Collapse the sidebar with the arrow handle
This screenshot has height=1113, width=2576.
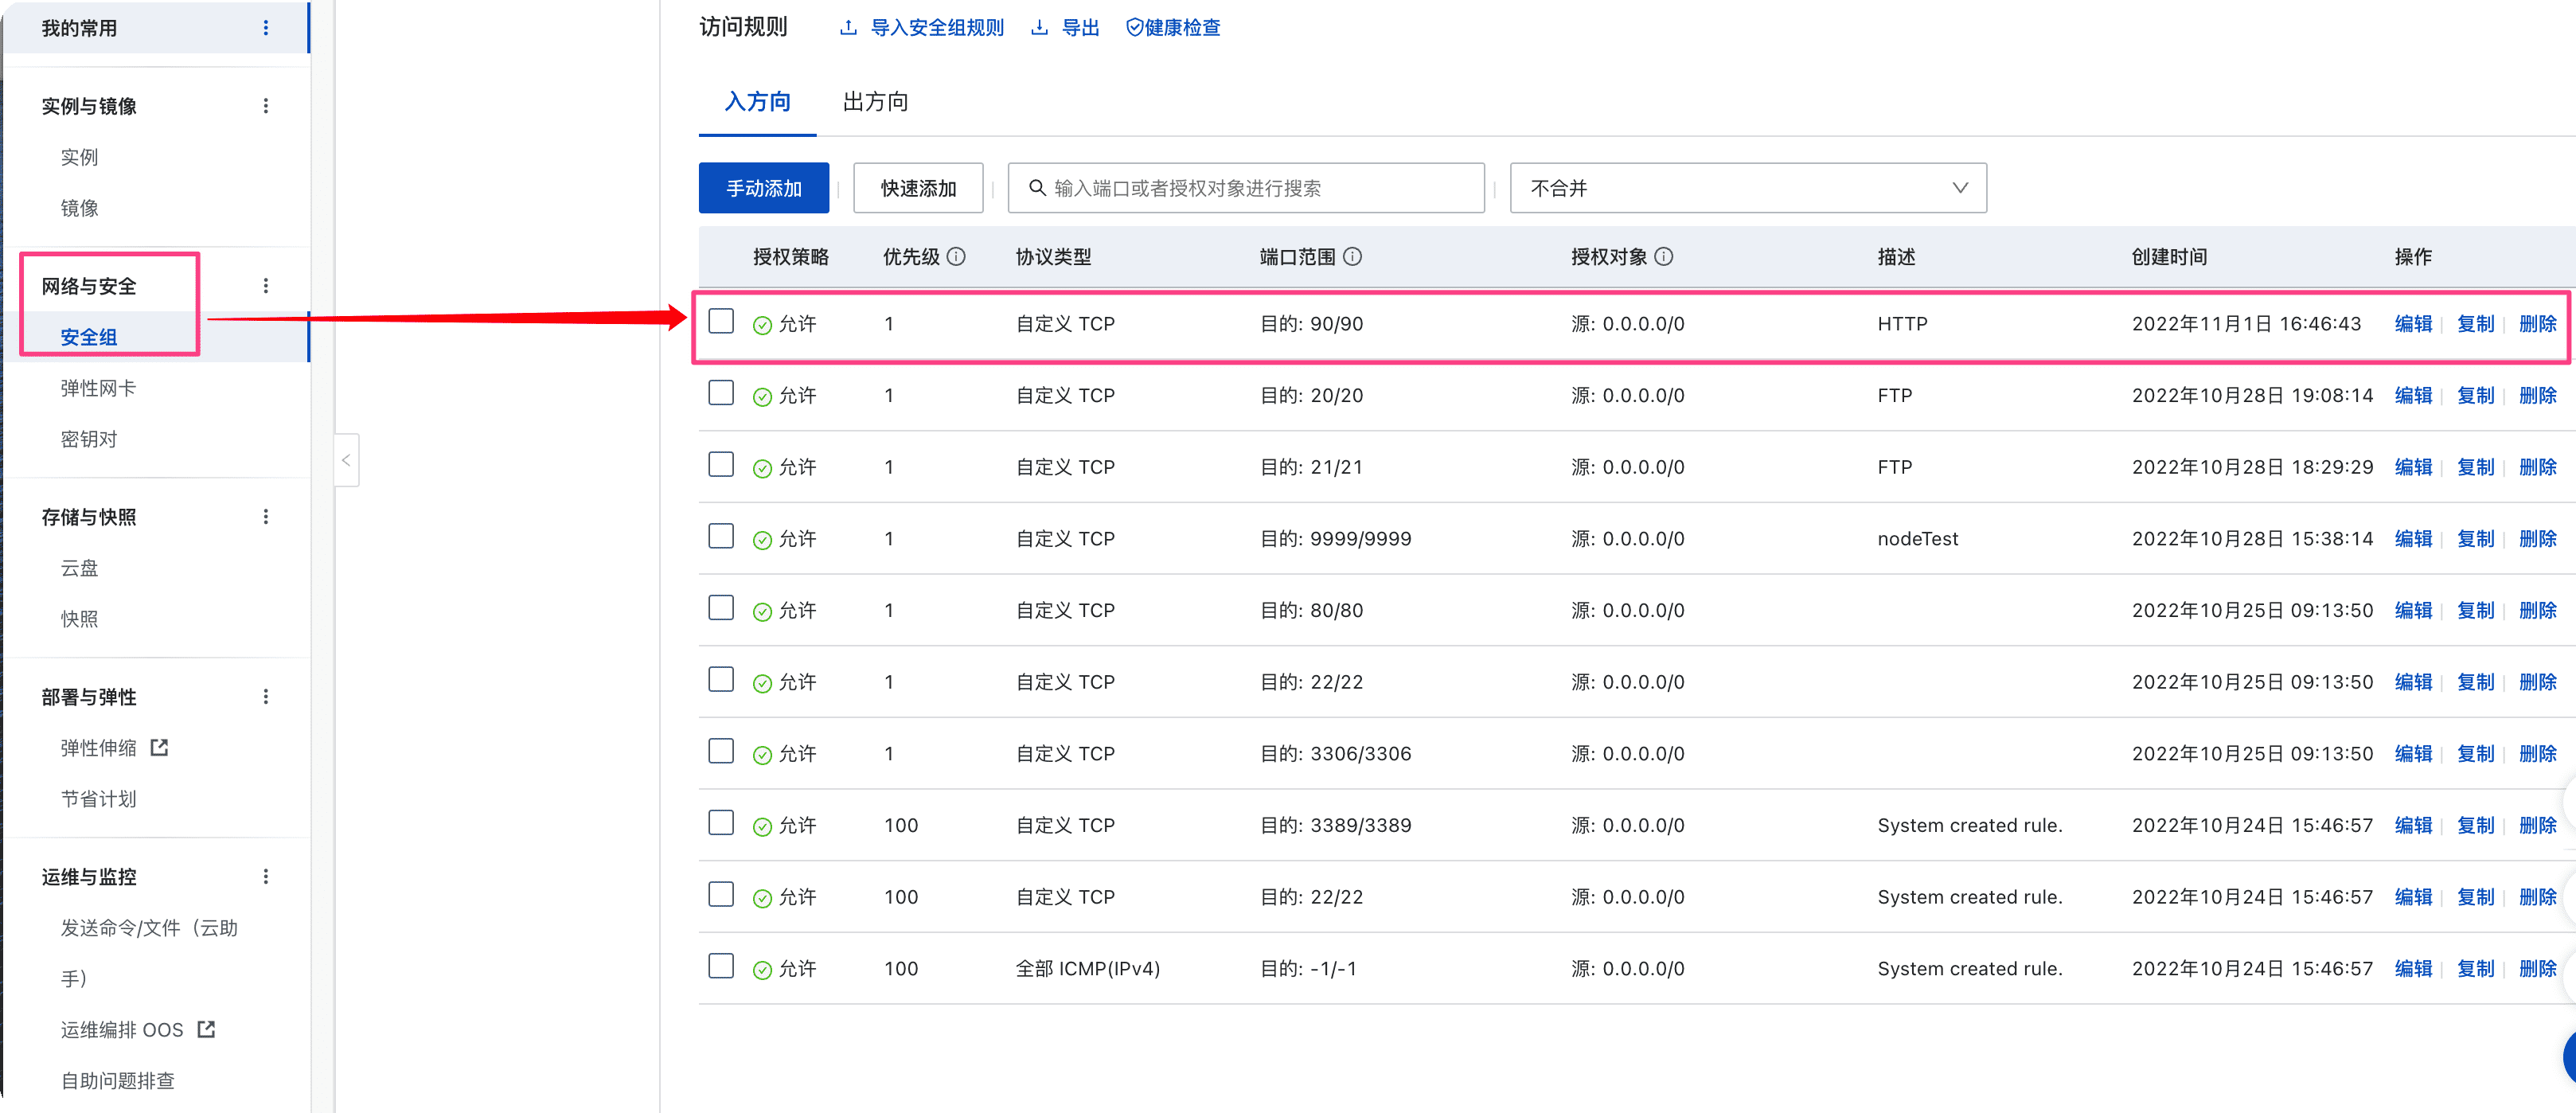(346, 460)
